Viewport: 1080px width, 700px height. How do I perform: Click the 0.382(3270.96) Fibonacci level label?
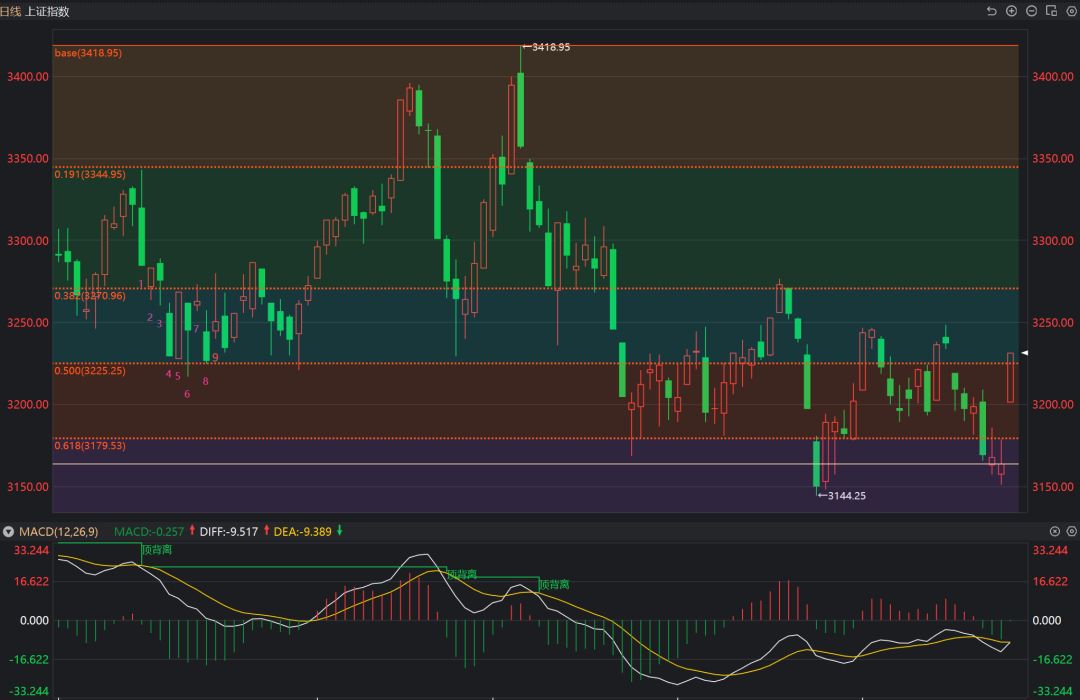[90, 296]
